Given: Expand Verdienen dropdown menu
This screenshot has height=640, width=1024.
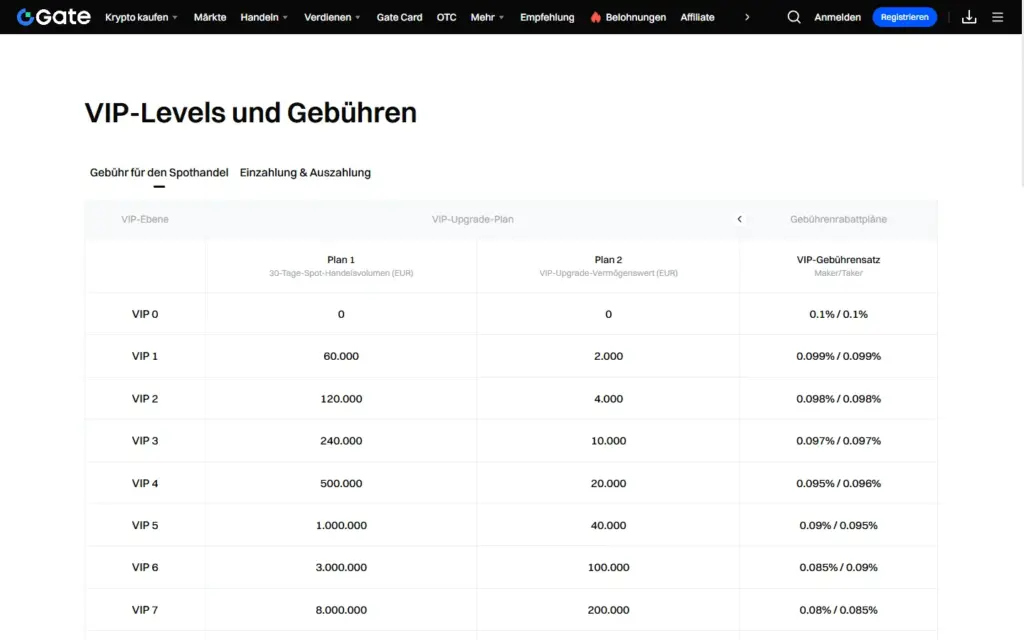Looking at the screenshot, I should (x=332, y=17).
